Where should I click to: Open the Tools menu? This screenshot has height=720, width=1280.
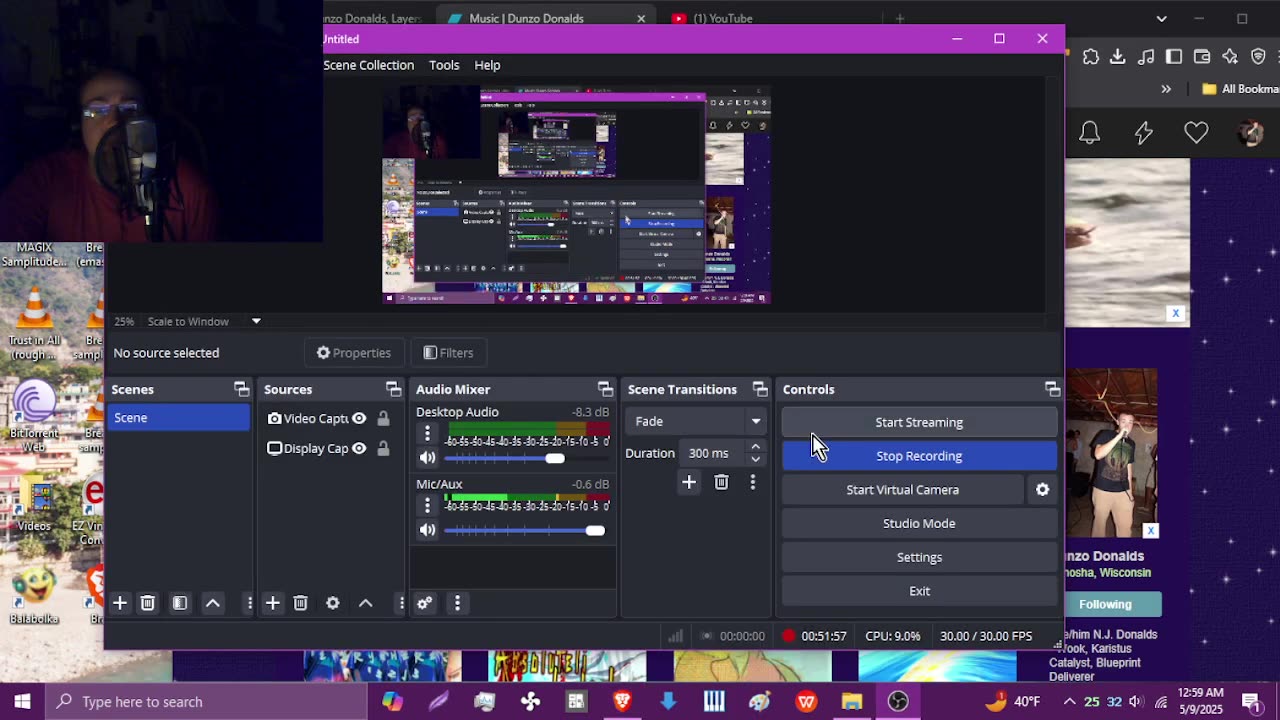tap(444, 65)
